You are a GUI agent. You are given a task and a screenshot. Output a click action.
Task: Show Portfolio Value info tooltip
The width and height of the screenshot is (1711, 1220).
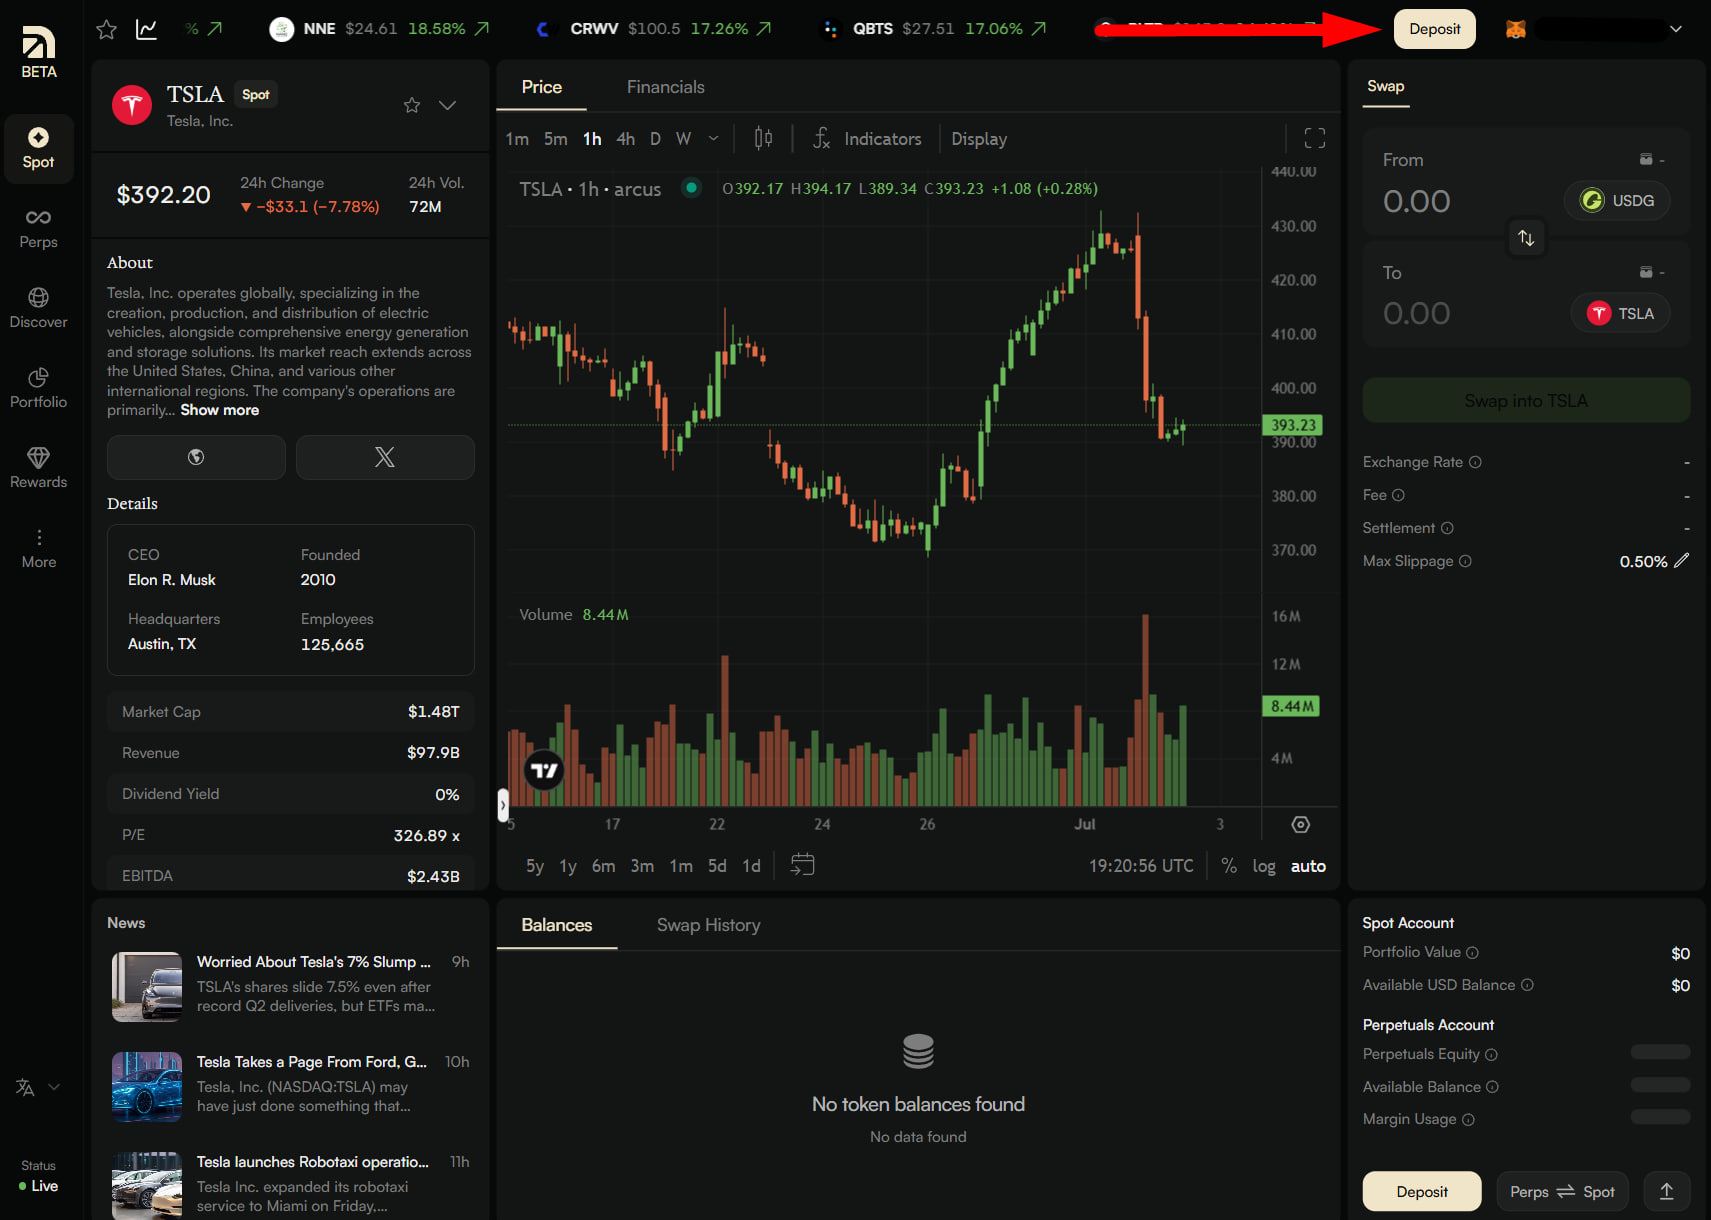tap(1472, 953)
